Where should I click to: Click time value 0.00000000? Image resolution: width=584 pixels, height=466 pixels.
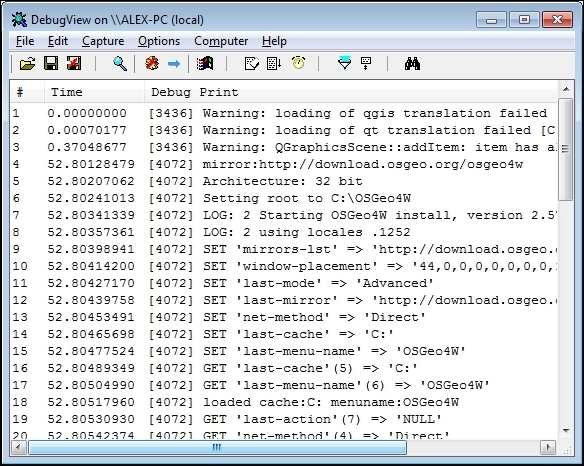87,113
